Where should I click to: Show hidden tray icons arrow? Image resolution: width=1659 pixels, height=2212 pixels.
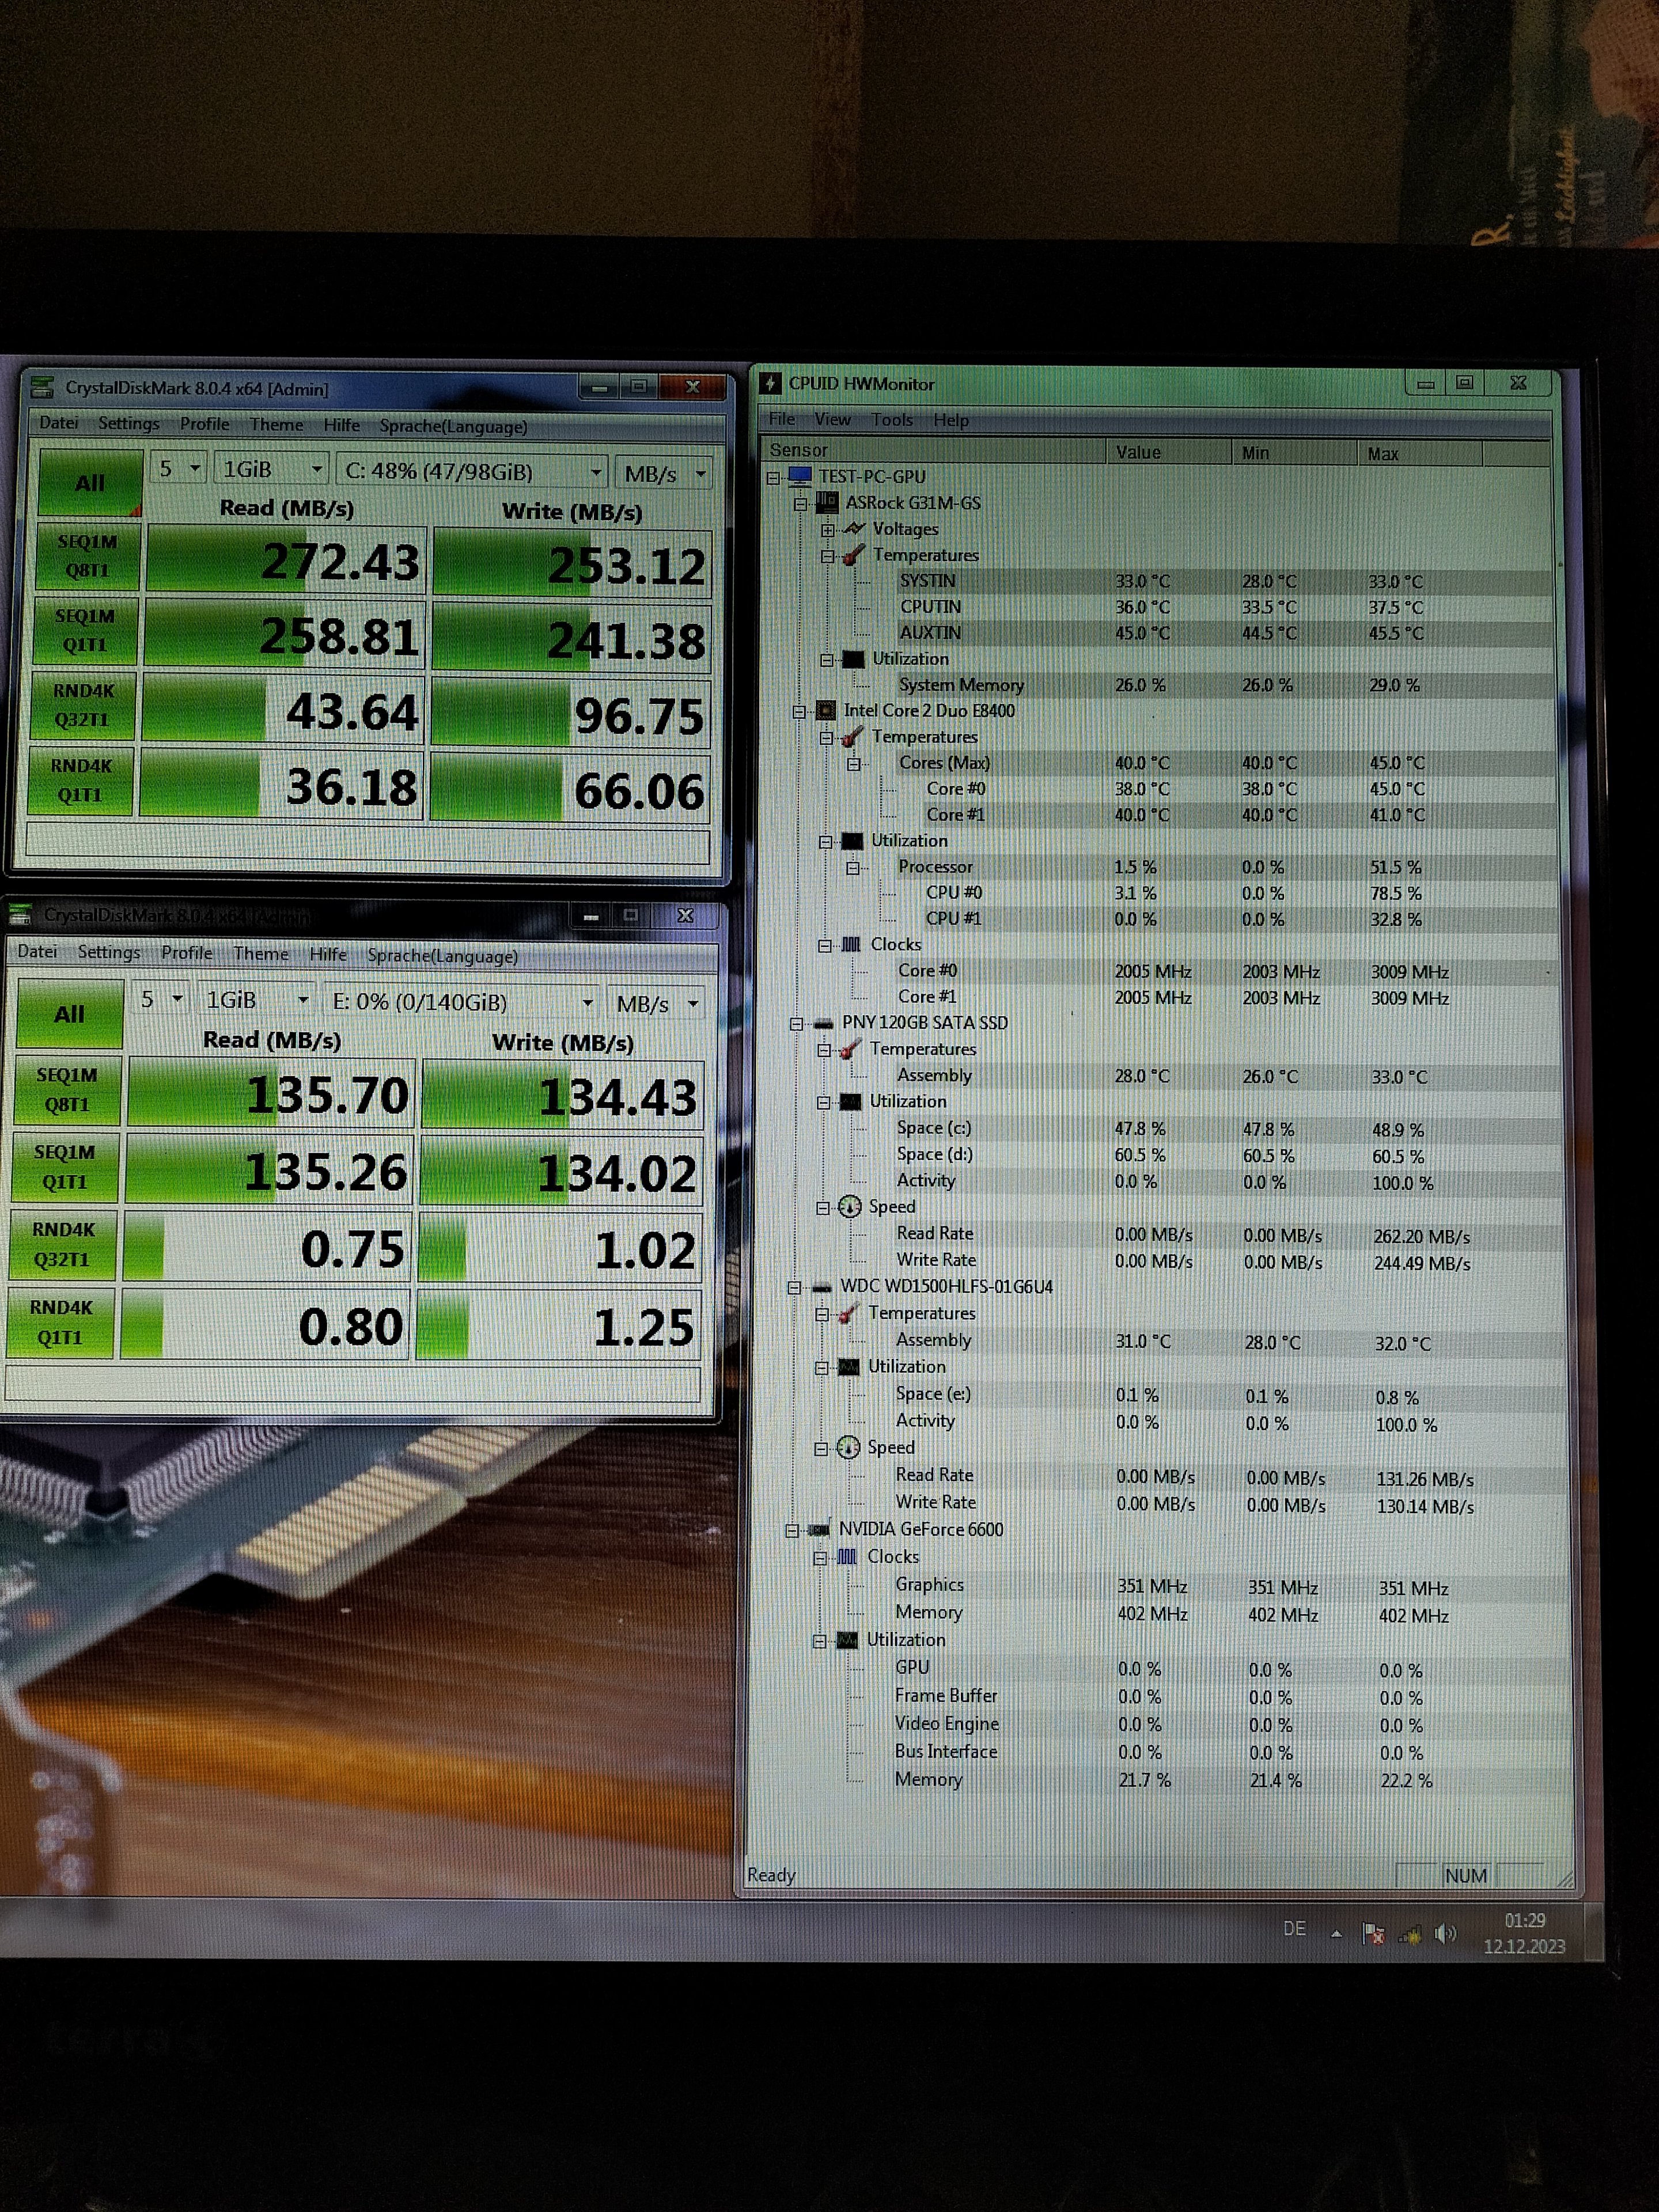coord(1336,1933)
